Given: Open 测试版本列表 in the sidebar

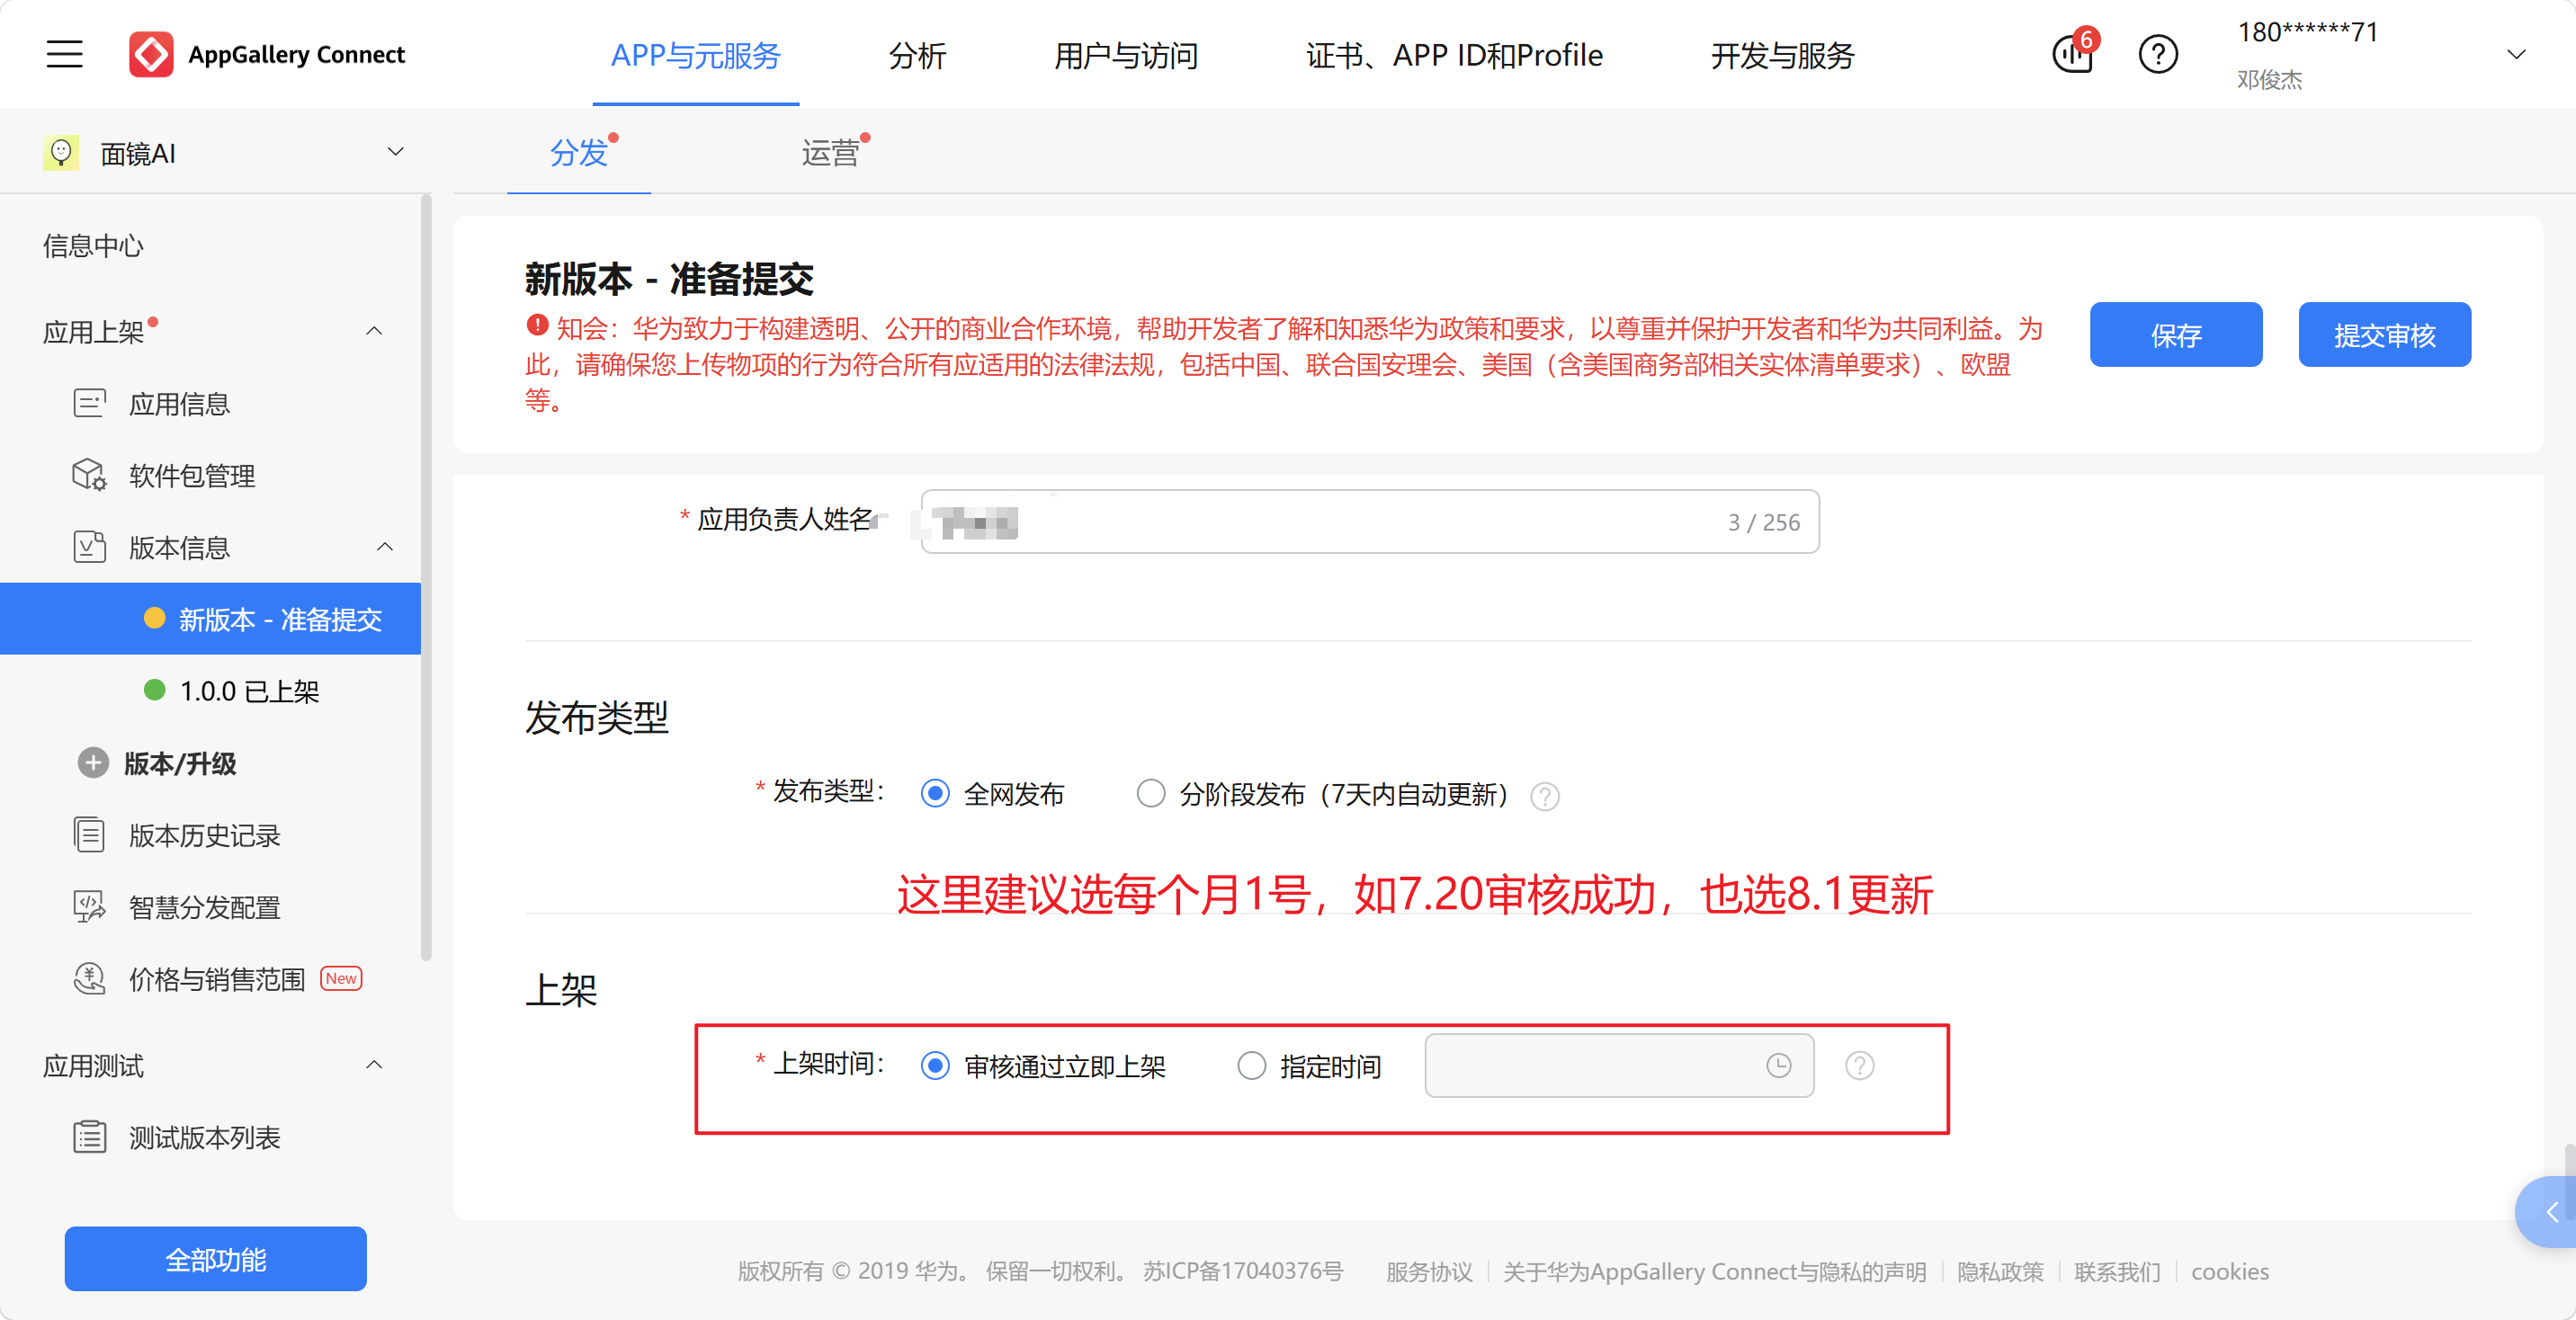Looking at the screenshot, I should pyautogui.click(x=204, y=1138).
